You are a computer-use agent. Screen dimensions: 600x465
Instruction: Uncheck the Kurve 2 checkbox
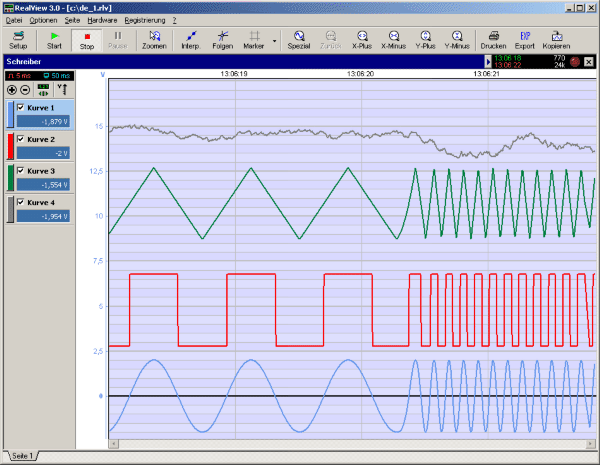point(21,139)
